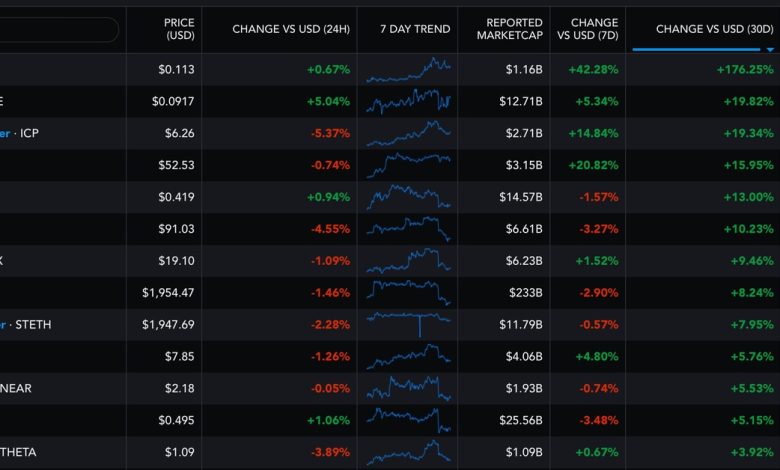This screenshot has height=470, width=780.
Task: Click the +176.25% 30-day change value
Action: [x=745, y=70]
